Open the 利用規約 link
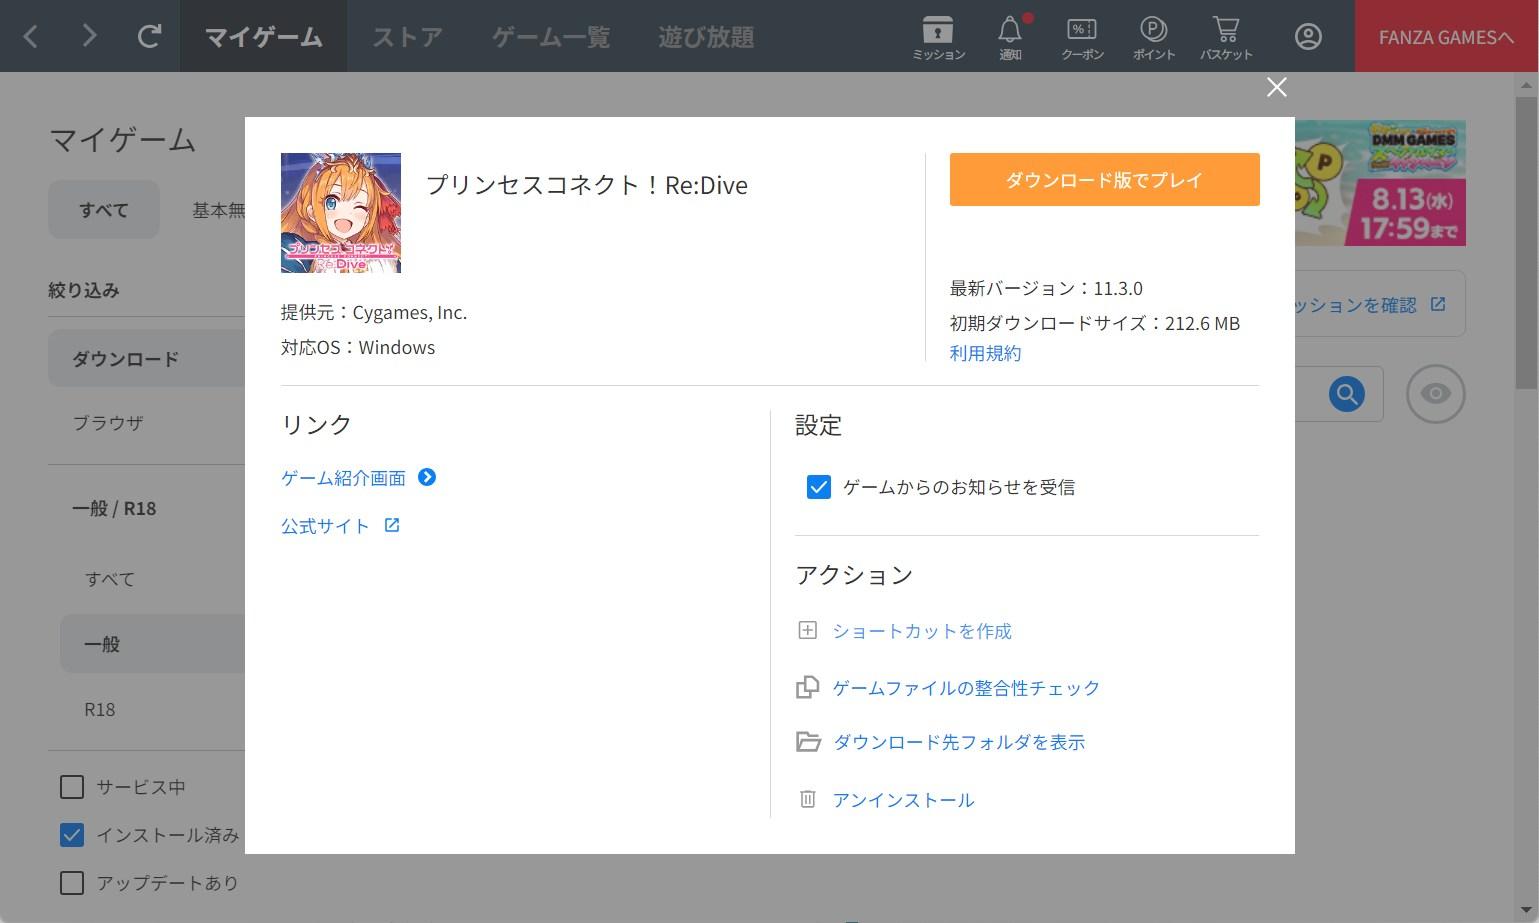This screenshot has width=1539, height=923. [x=984, y=352]
